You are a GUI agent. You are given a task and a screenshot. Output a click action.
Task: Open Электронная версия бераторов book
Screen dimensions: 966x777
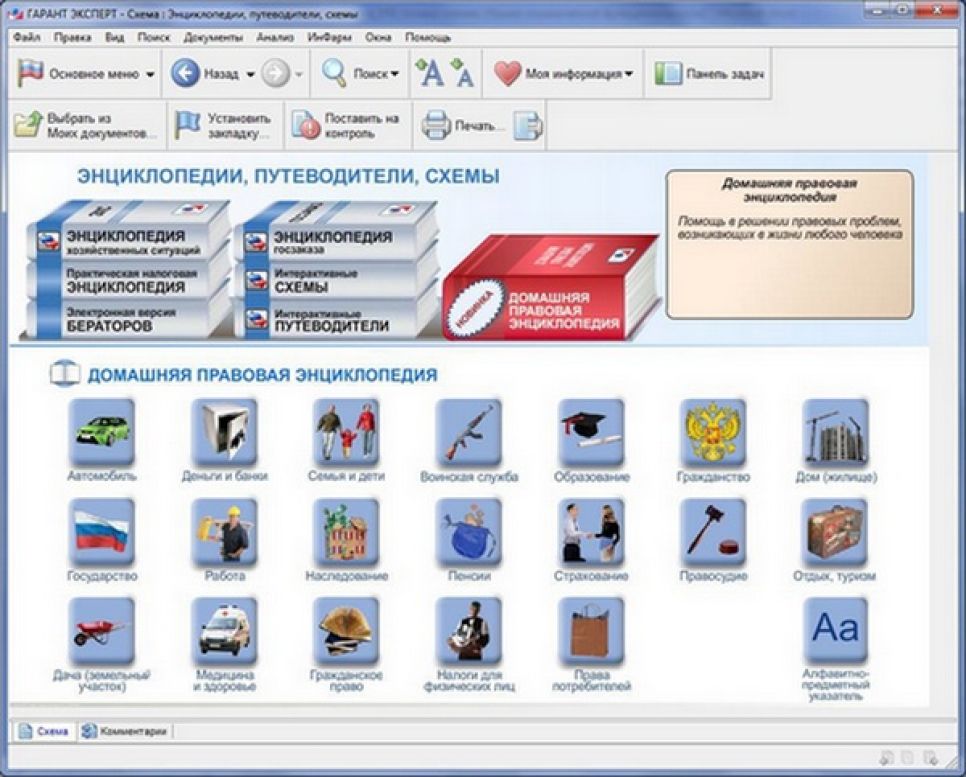(123, 320)
